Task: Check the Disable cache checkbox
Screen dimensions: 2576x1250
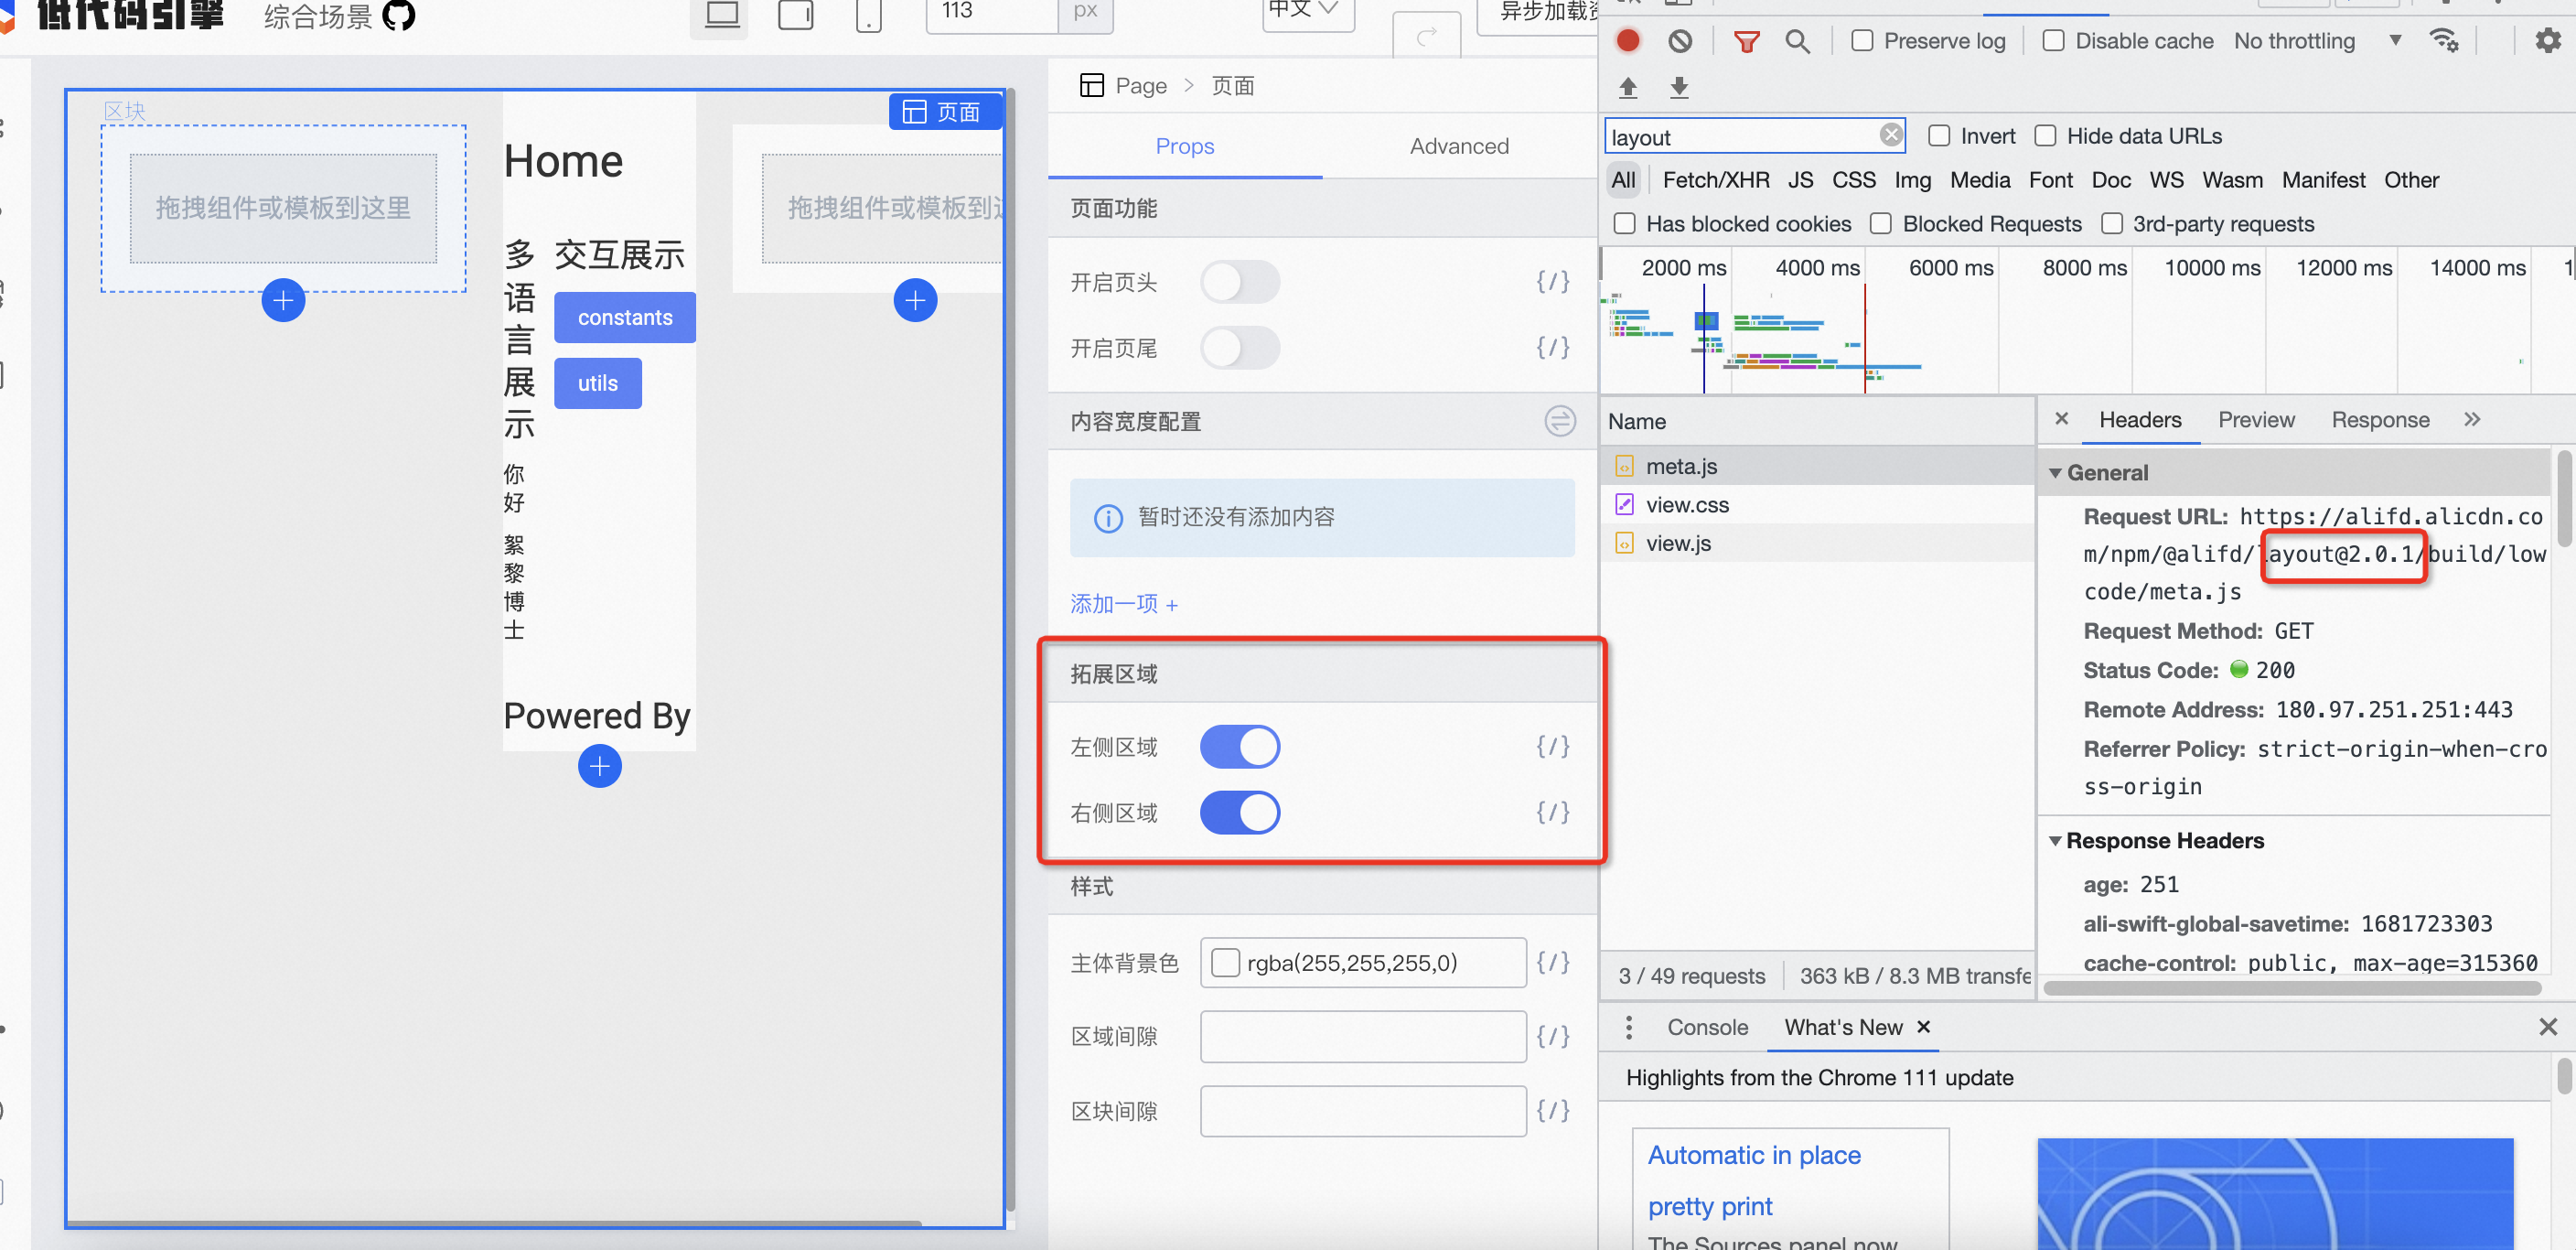Action: 2055,40
